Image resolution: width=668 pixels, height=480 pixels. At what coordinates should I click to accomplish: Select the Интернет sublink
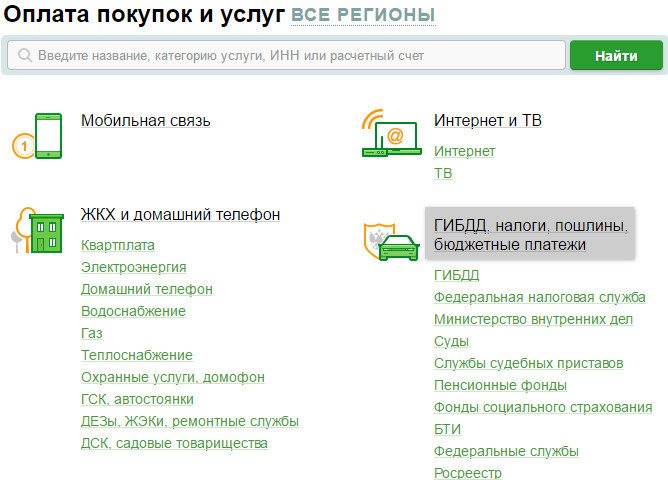click(464, 151)
